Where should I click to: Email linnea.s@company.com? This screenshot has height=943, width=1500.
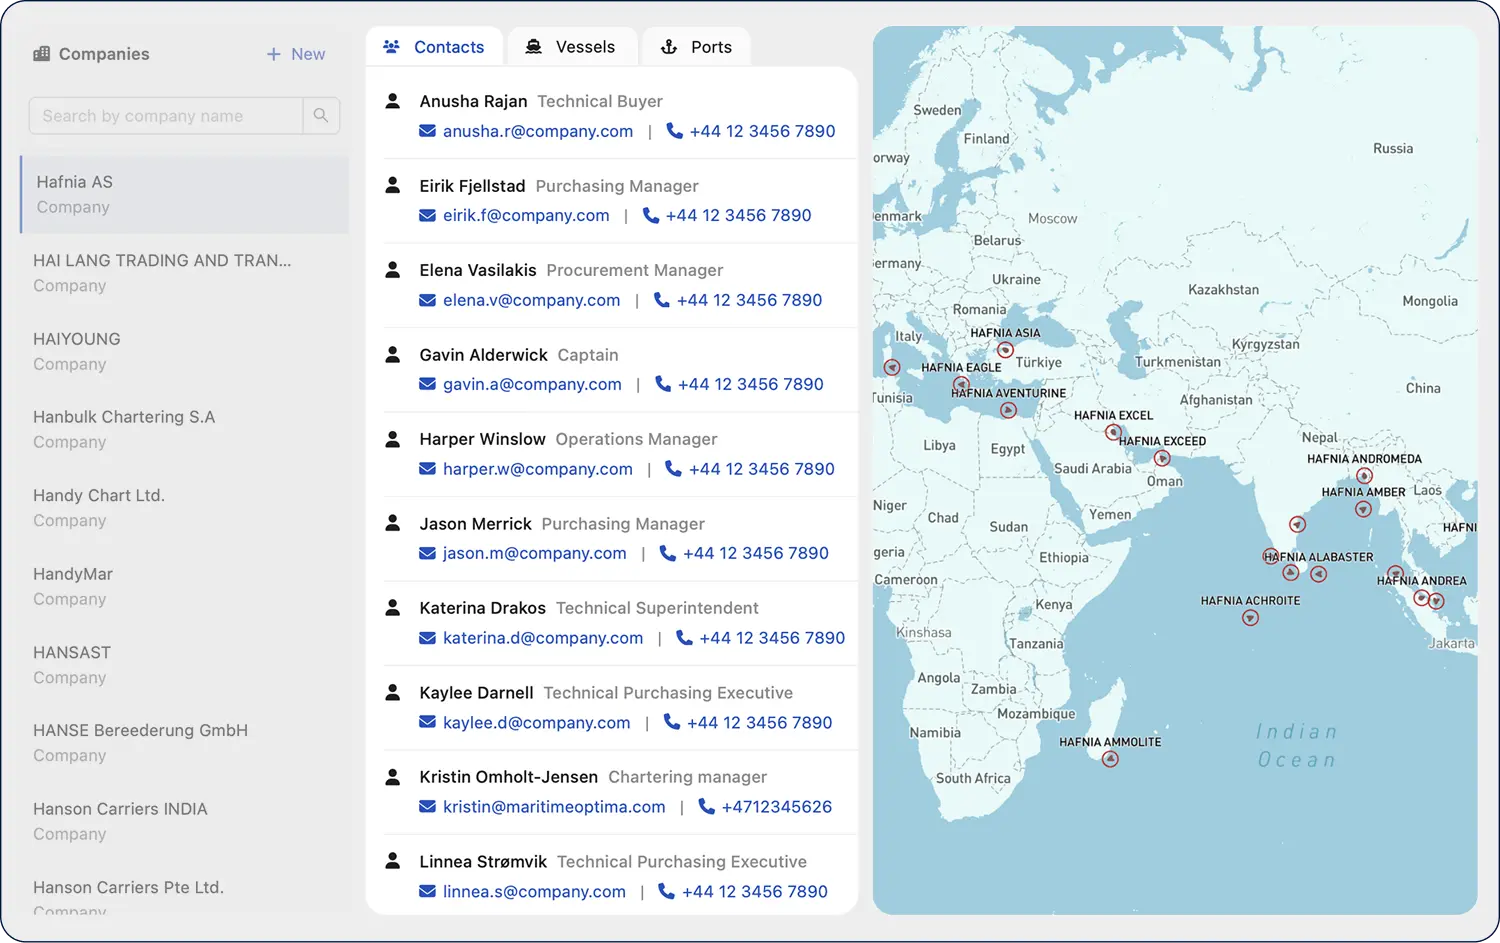tap(534, 891)
